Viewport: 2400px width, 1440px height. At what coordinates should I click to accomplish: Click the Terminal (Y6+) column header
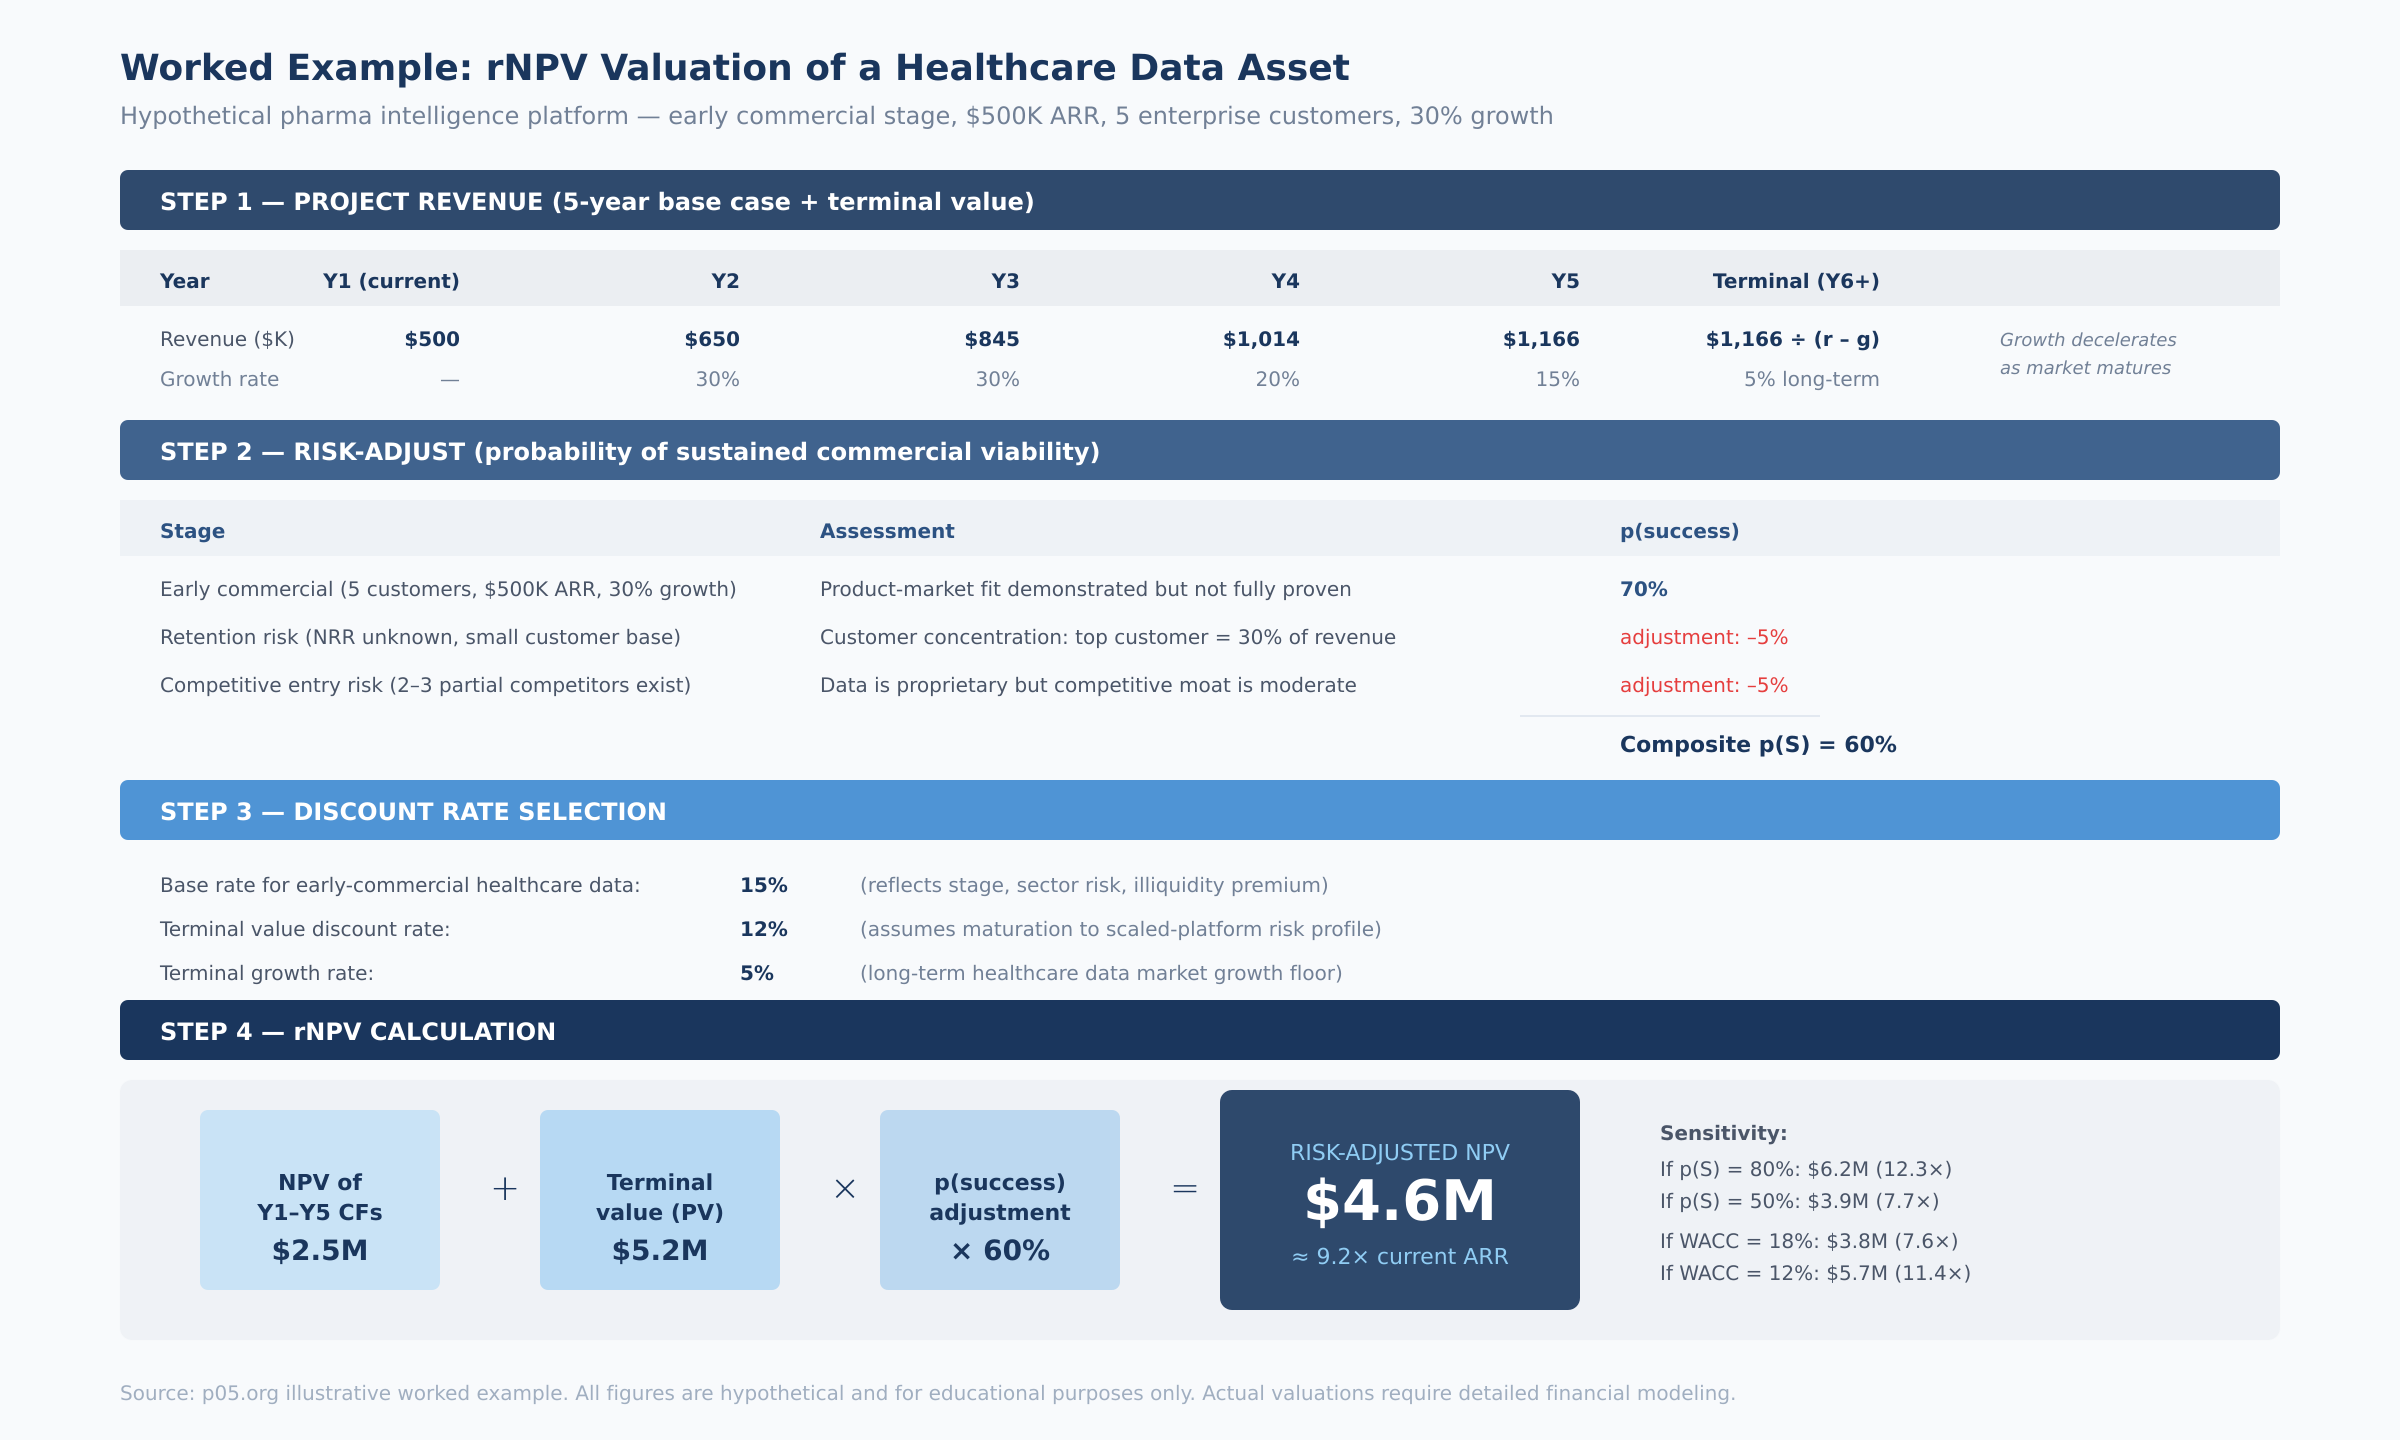[1796, 282]
